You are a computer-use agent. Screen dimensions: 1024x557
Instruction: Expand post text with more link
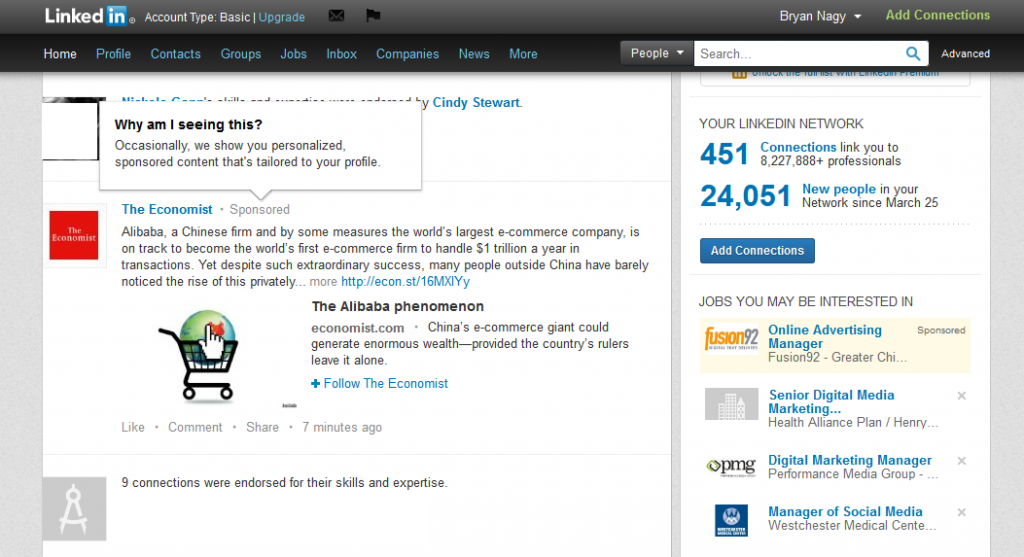coord(323,281)
